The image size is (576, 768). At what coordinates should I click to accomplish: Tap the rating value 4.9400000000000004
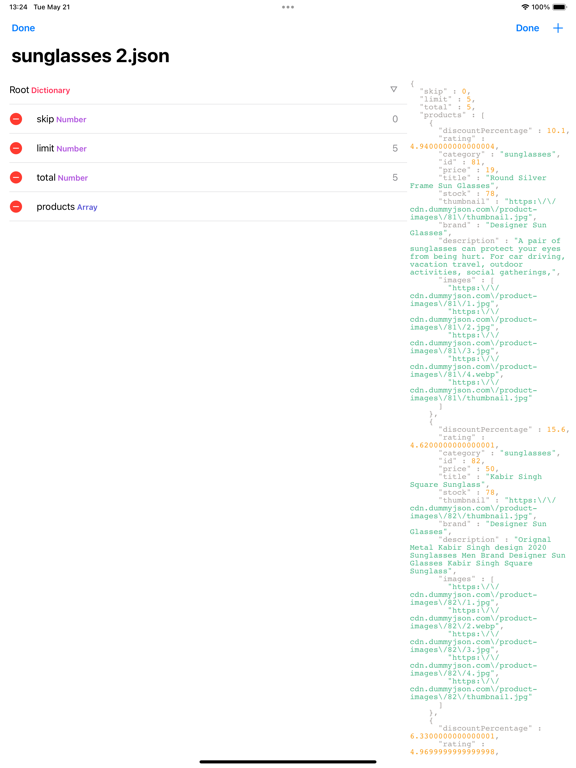pyautogui.click(x=453, y=146)
